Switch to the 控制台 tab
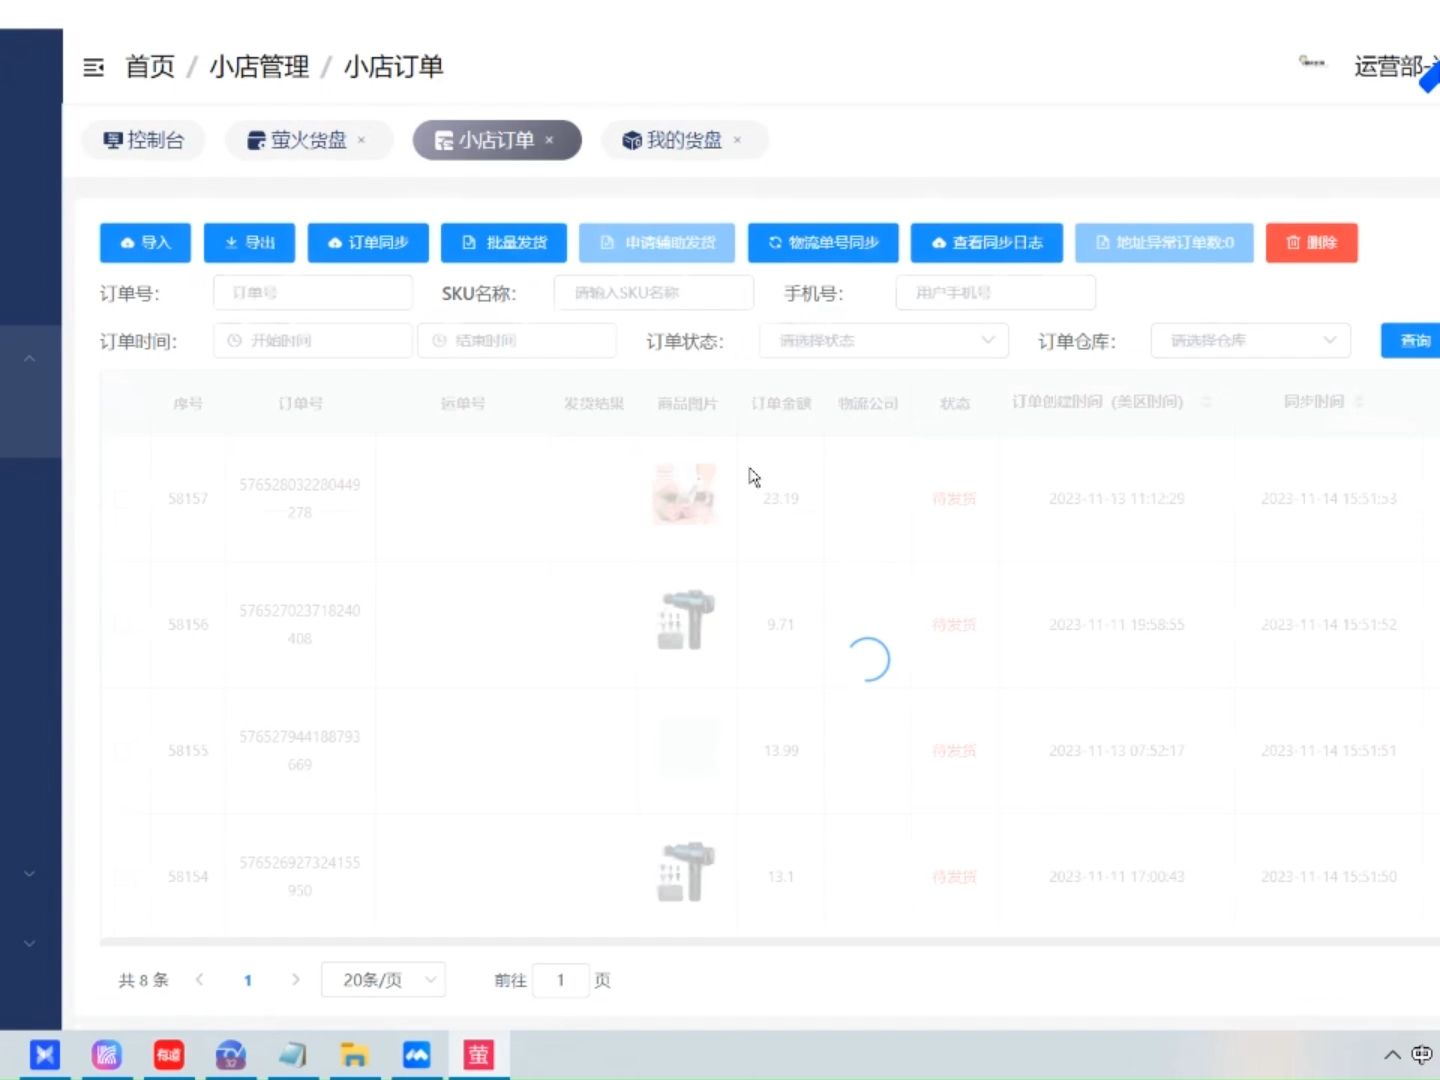 pyautogui.click(x=143, y=140)
